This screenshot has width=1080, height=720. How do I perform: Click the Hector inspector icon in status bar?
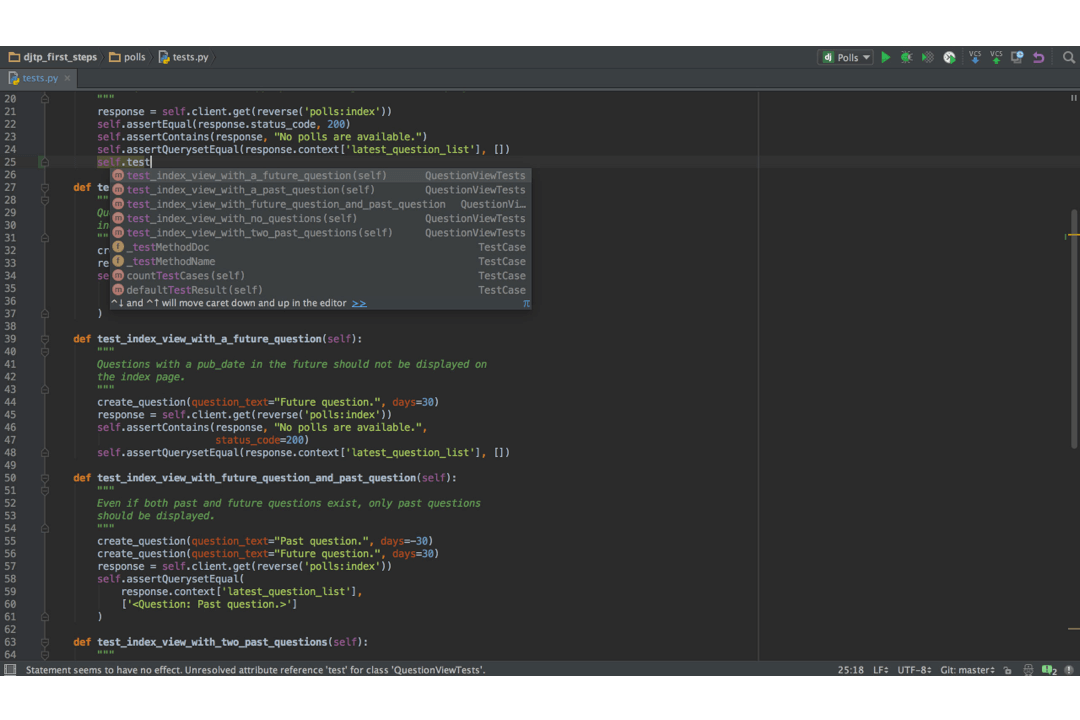1027,670
